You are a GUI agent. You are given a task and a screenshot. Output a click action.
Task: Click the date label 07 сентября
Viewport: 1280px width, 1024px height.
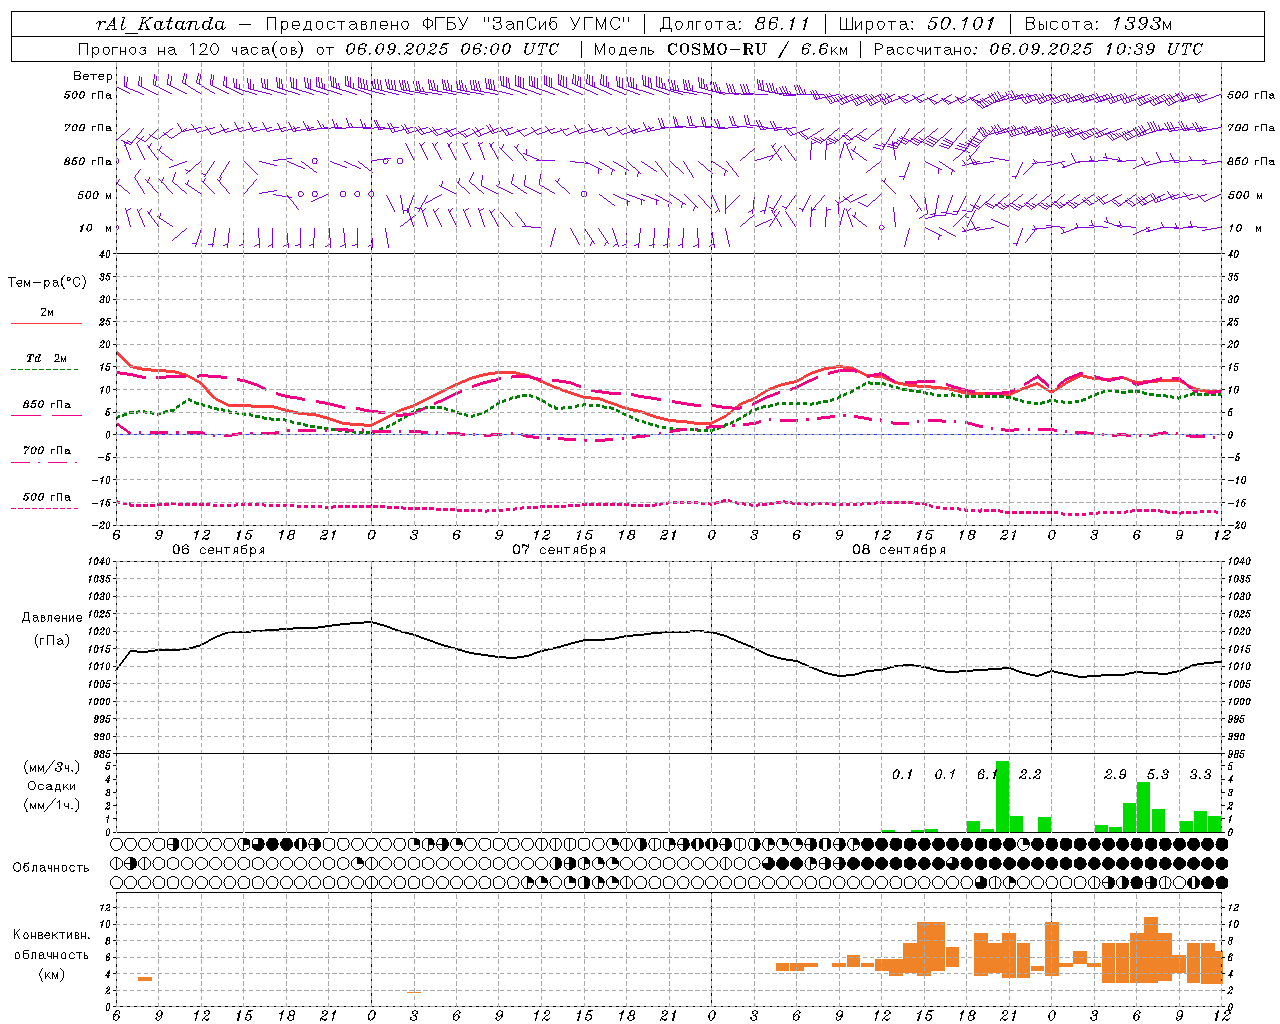click(559, 550)
